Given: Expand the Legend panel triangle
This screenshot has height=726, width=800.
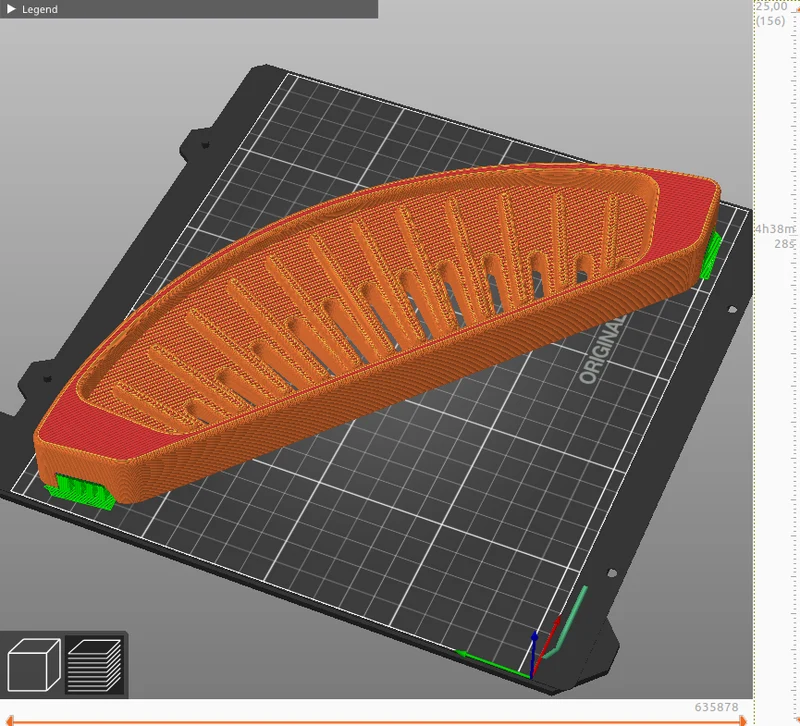Looking at the screenshot, I should pos(11,9).
